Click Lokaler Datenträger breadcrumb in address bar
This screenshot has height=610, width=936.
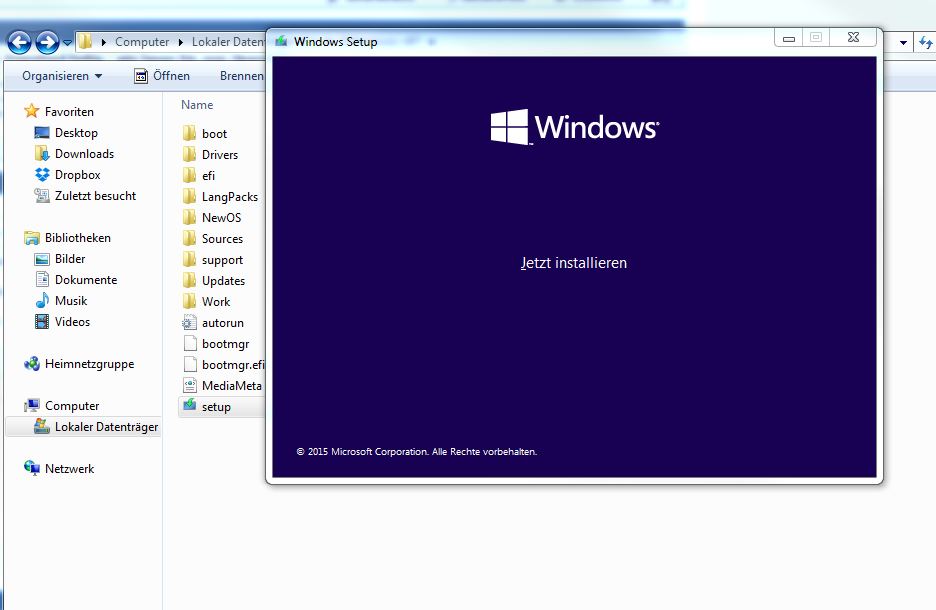coord(228,42)
